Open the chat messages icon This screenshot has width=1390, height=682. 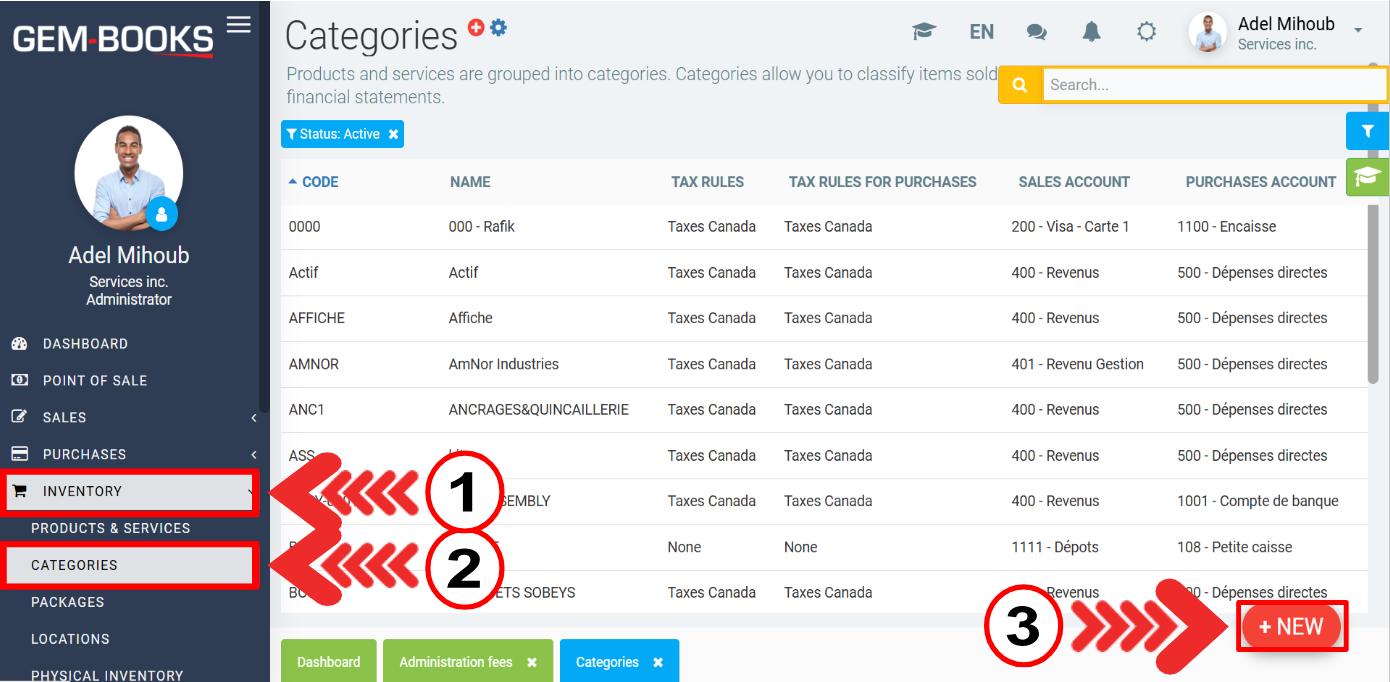click(x=1037, y=32)
